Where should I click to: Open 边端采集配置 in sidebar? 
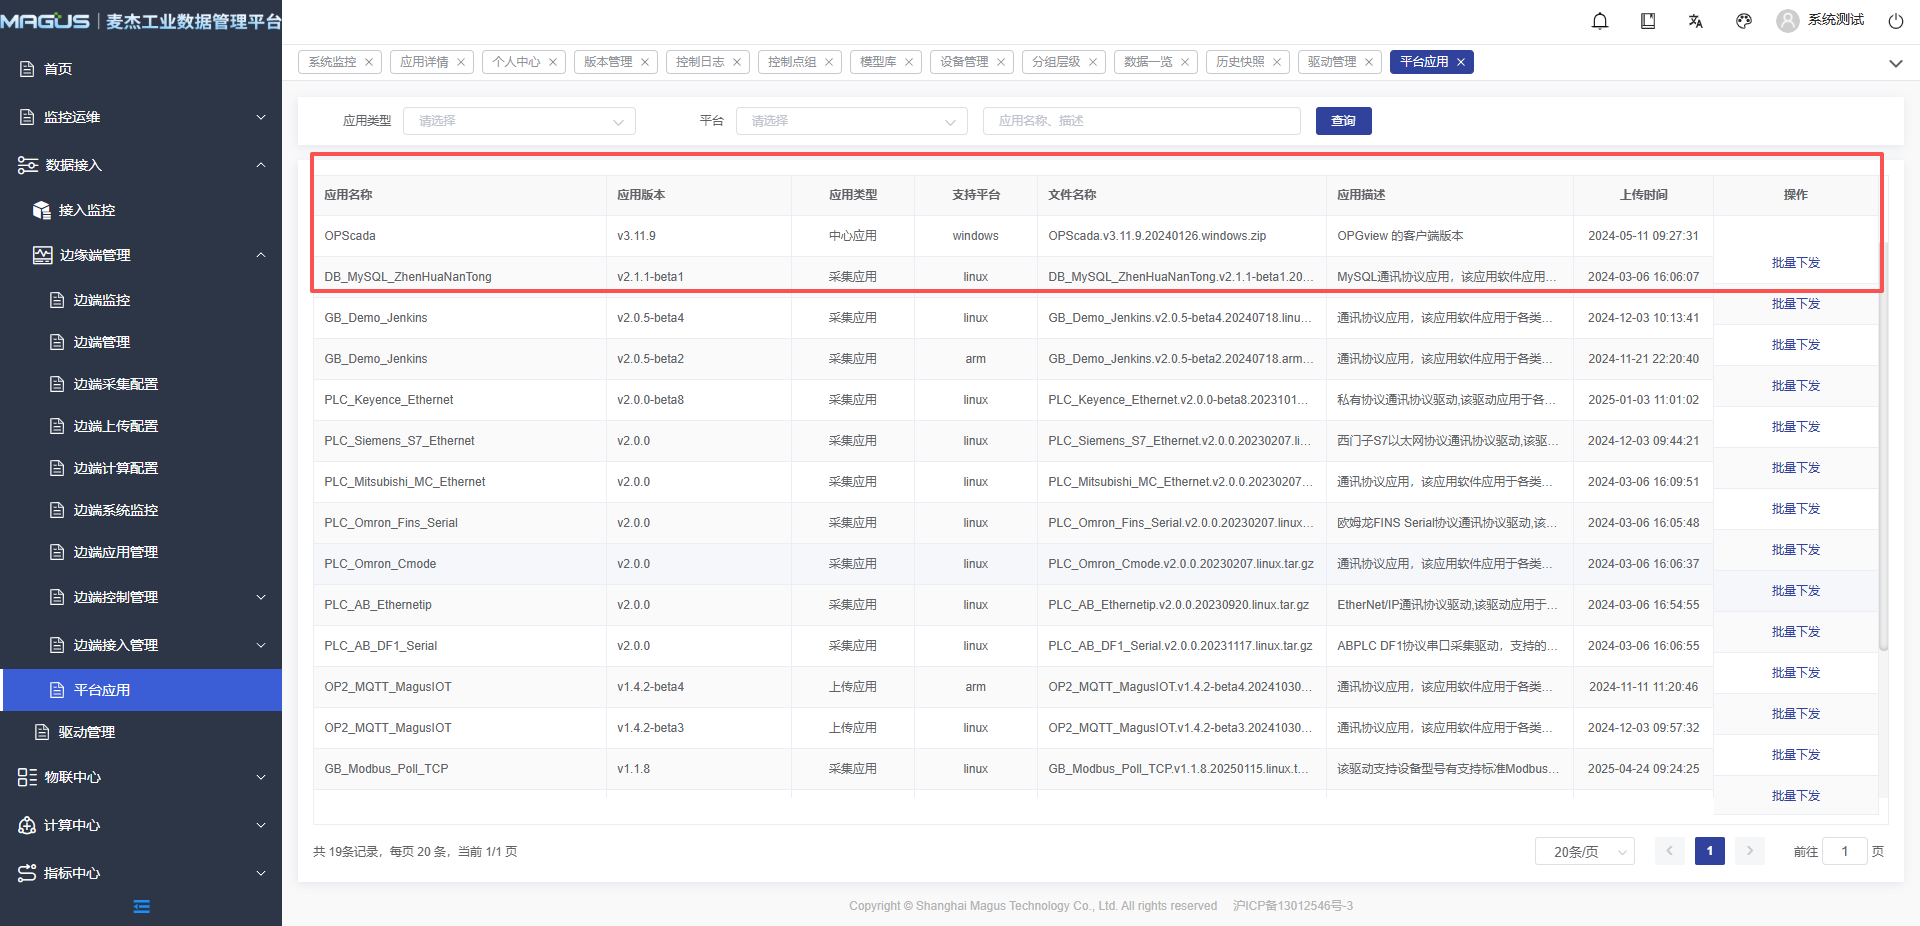pos(116,384)
